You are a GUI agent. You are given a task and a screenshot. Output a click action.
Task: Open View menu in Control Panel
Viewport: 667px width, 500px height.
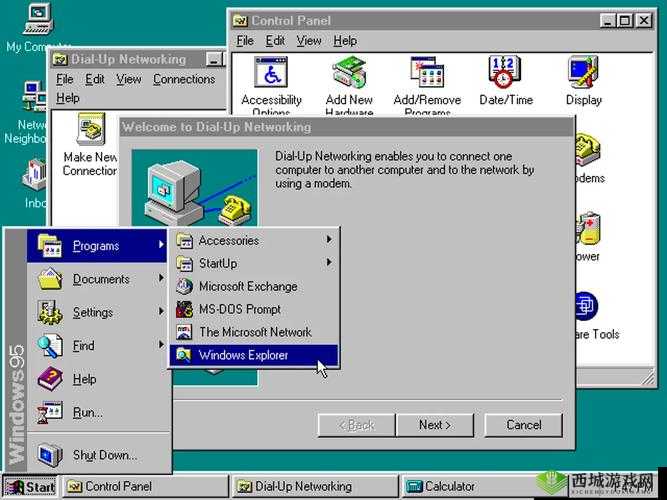tap(308, 41)
